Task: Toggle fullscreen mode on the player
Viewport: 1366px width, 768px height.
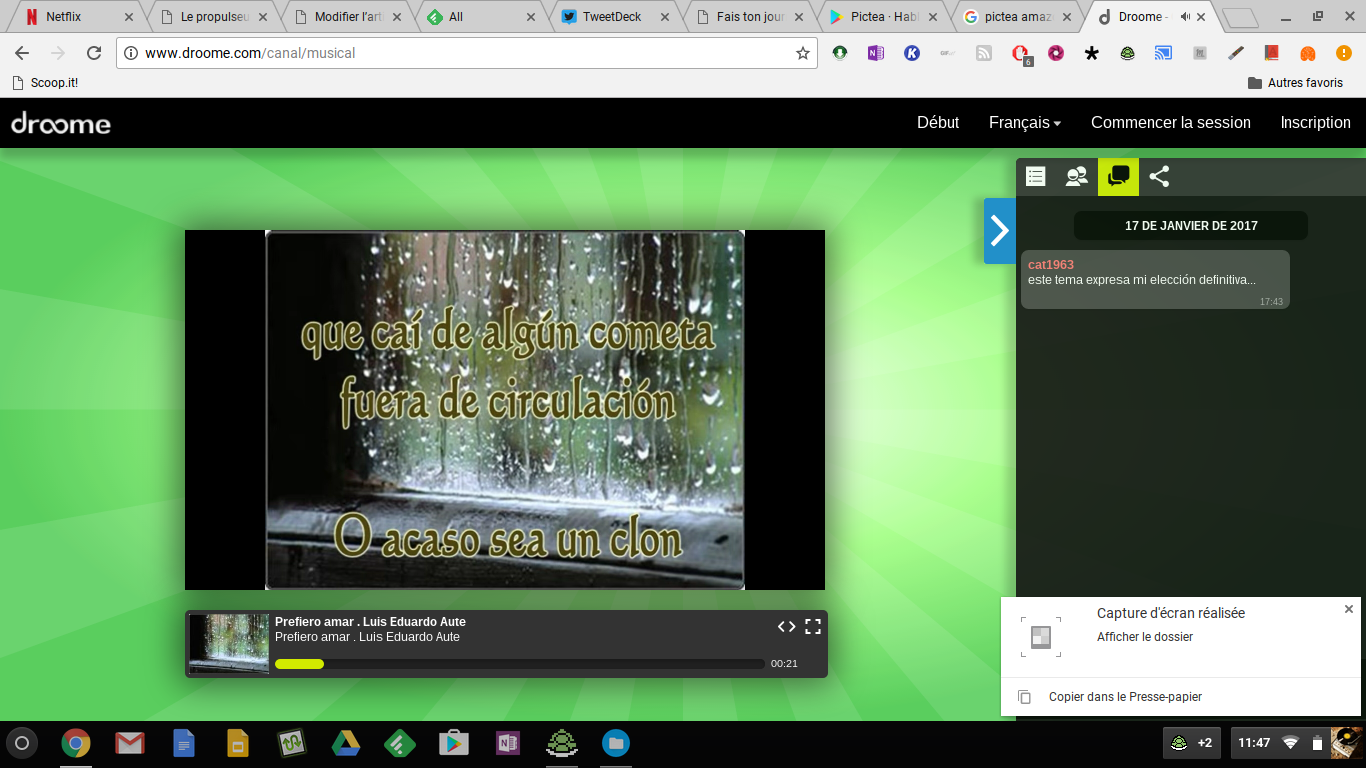Action: (x=813, y=626)
